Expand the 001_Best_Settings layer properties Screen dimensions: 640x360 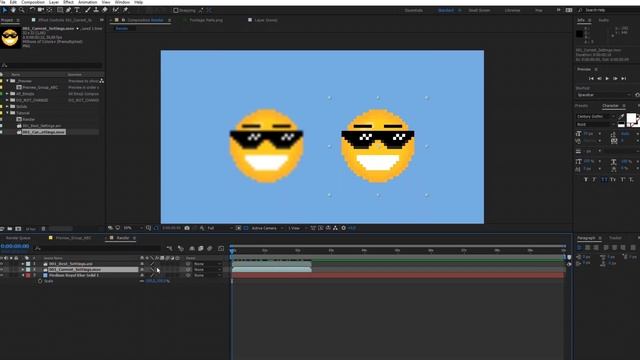pos(22,264)
